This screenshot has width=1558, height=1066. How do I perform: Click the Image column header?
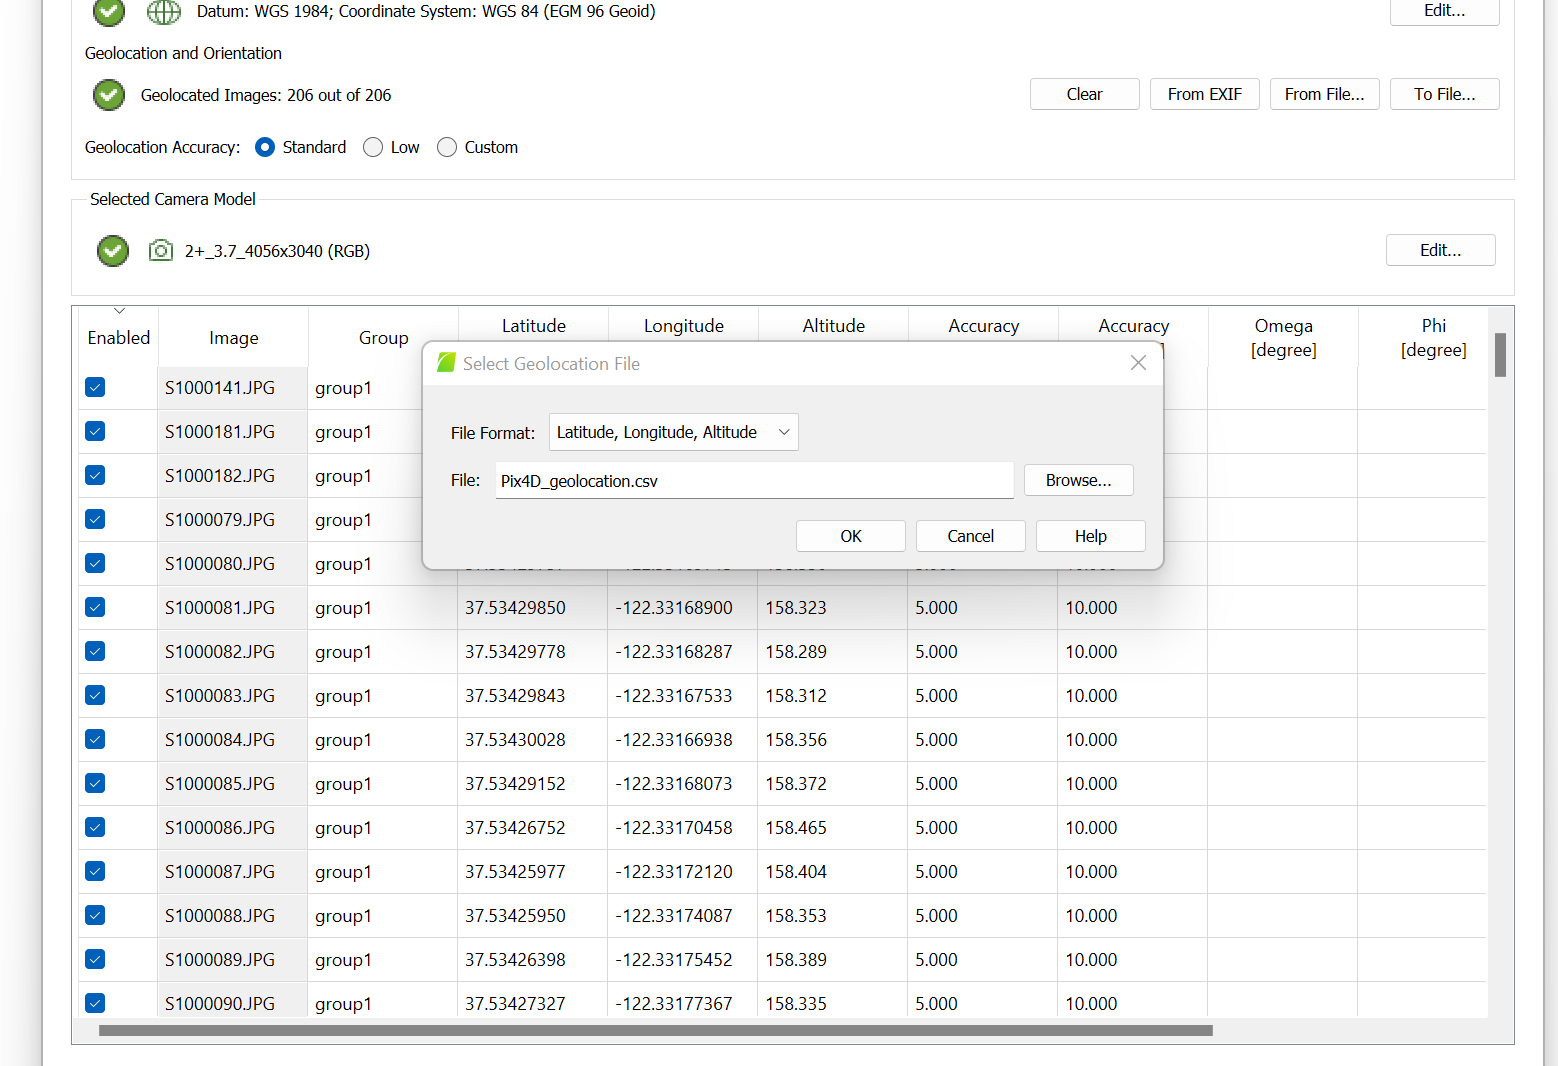233,338
